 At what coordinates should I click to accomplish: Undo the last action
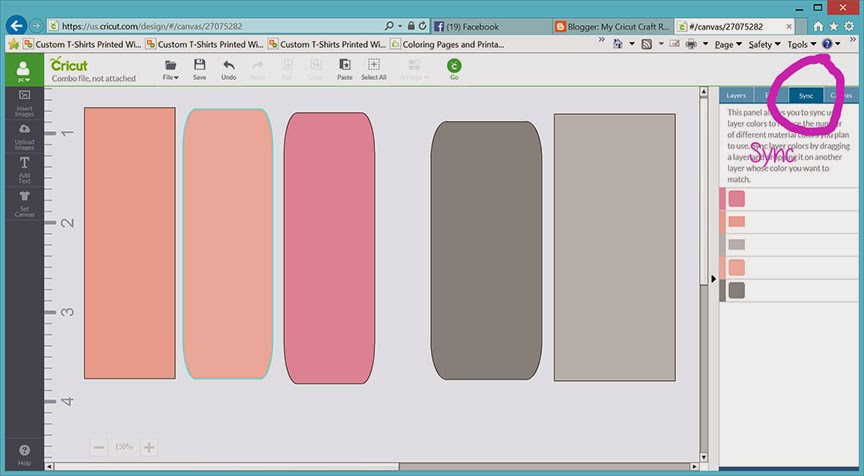coord(229,69)
